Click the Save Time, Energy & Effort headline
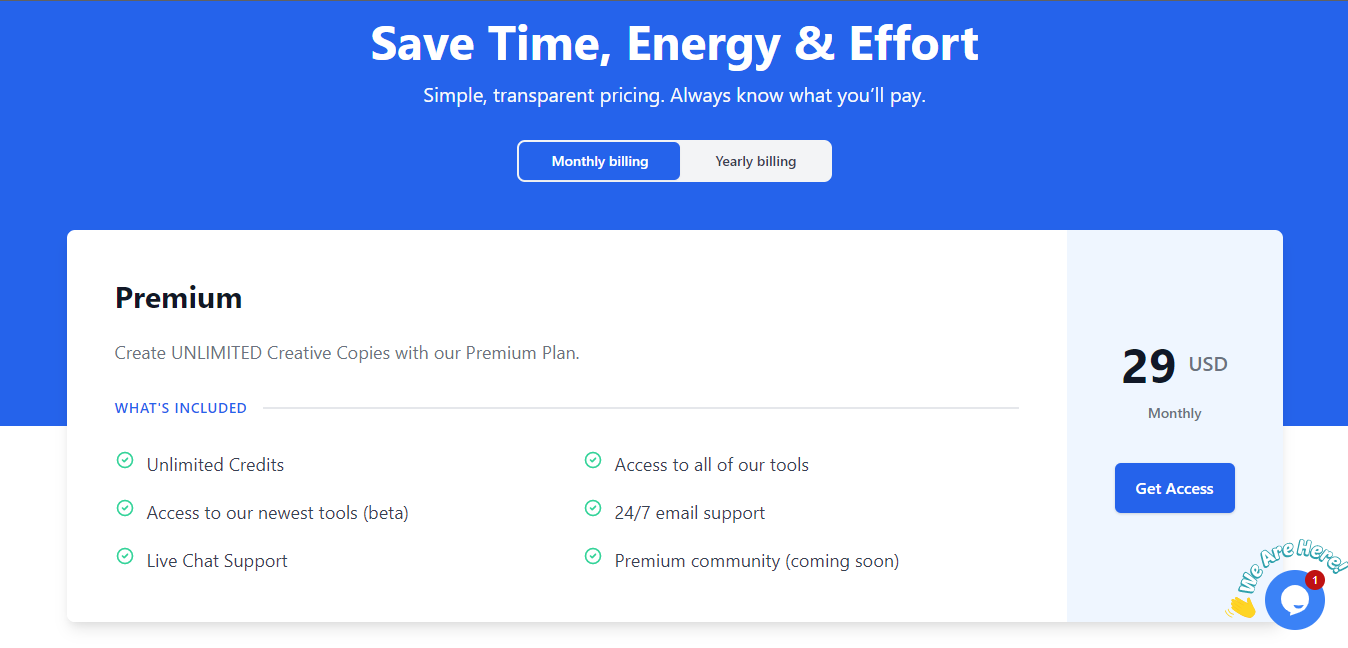1348x648 pixels. tap(674, 44)
